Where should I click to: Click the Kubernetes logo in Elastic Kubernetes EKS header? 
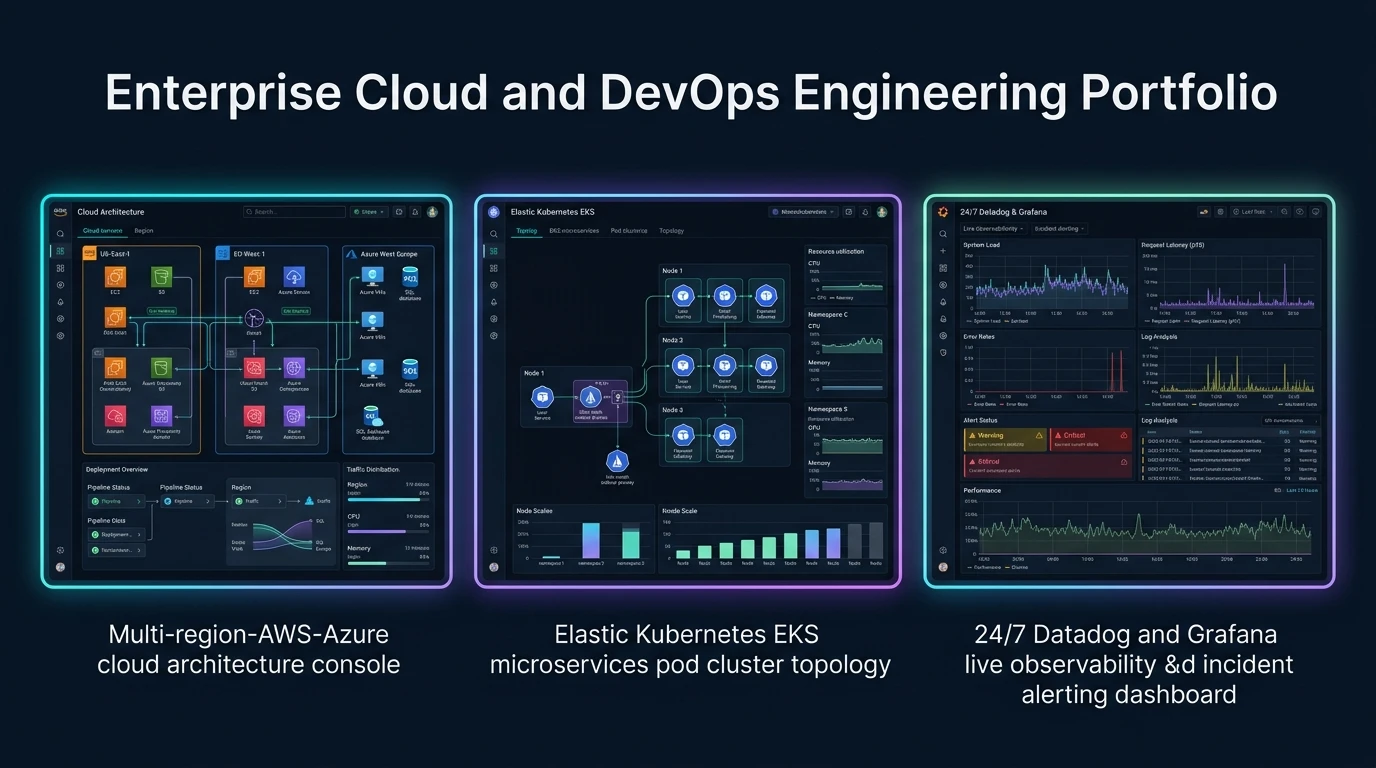(x=494, y=212)
